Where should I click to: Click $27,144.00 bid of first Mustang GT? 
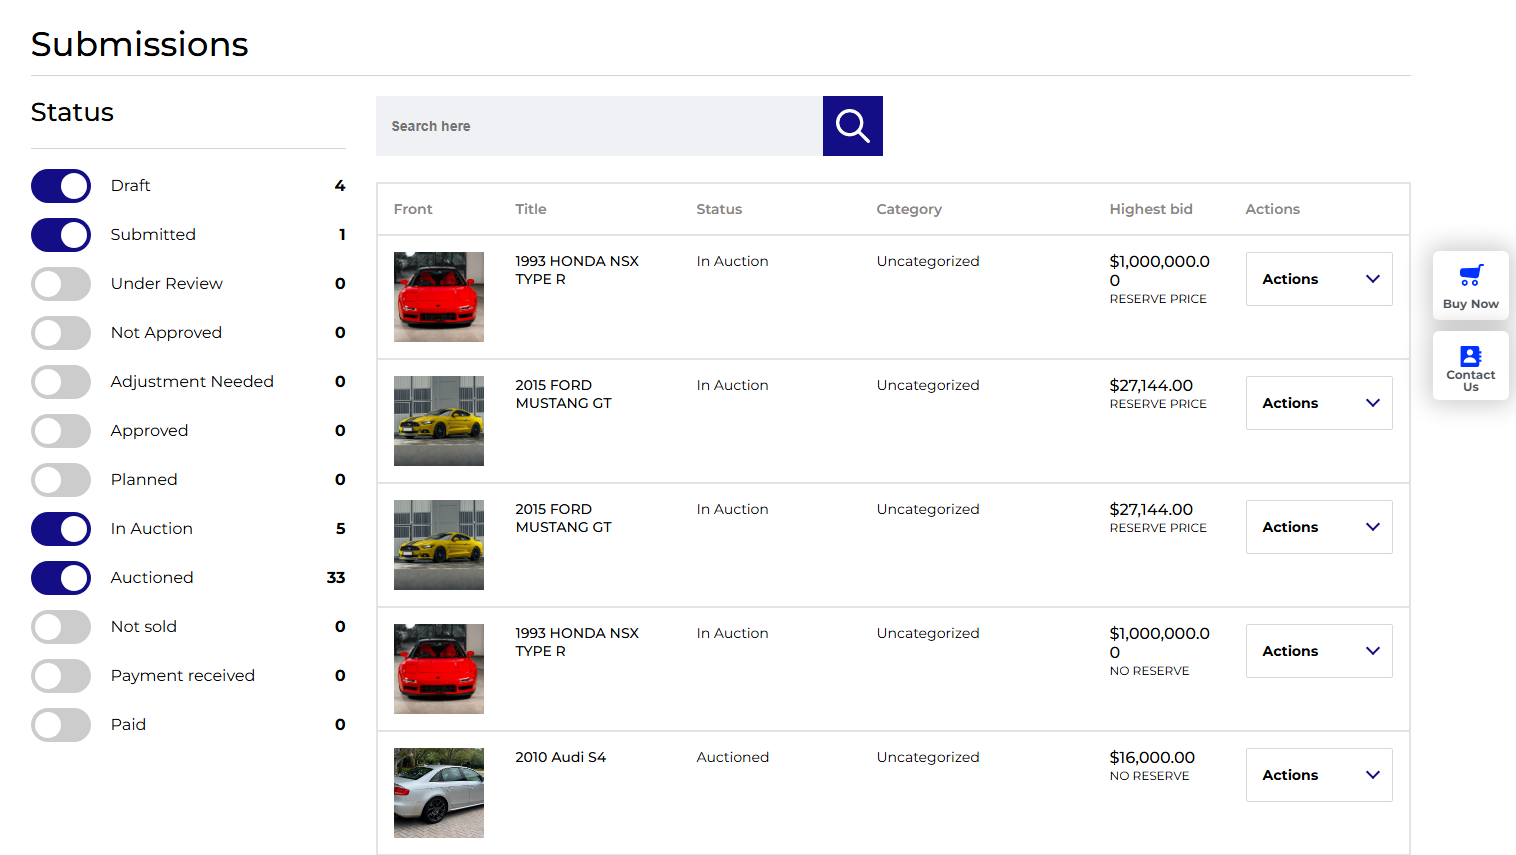pos(1151,386)
